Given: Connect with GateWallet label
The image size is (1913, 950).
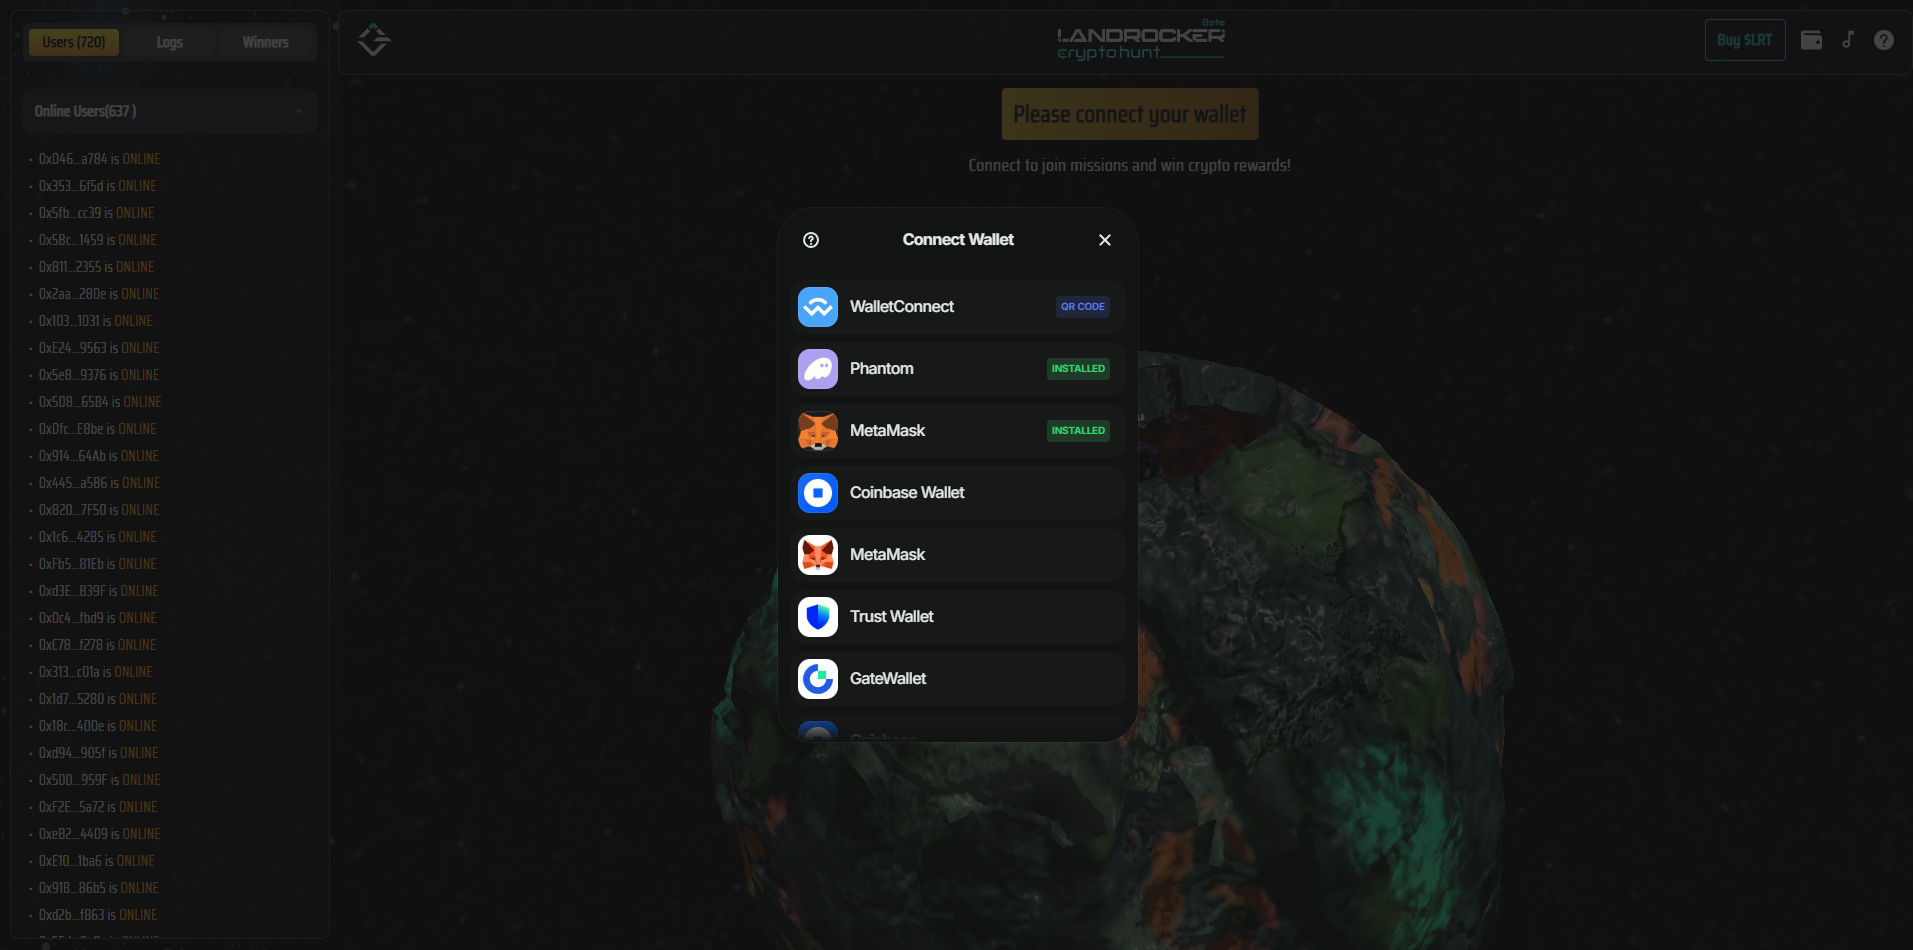Looking at the screenshot, I should [888, 679].
